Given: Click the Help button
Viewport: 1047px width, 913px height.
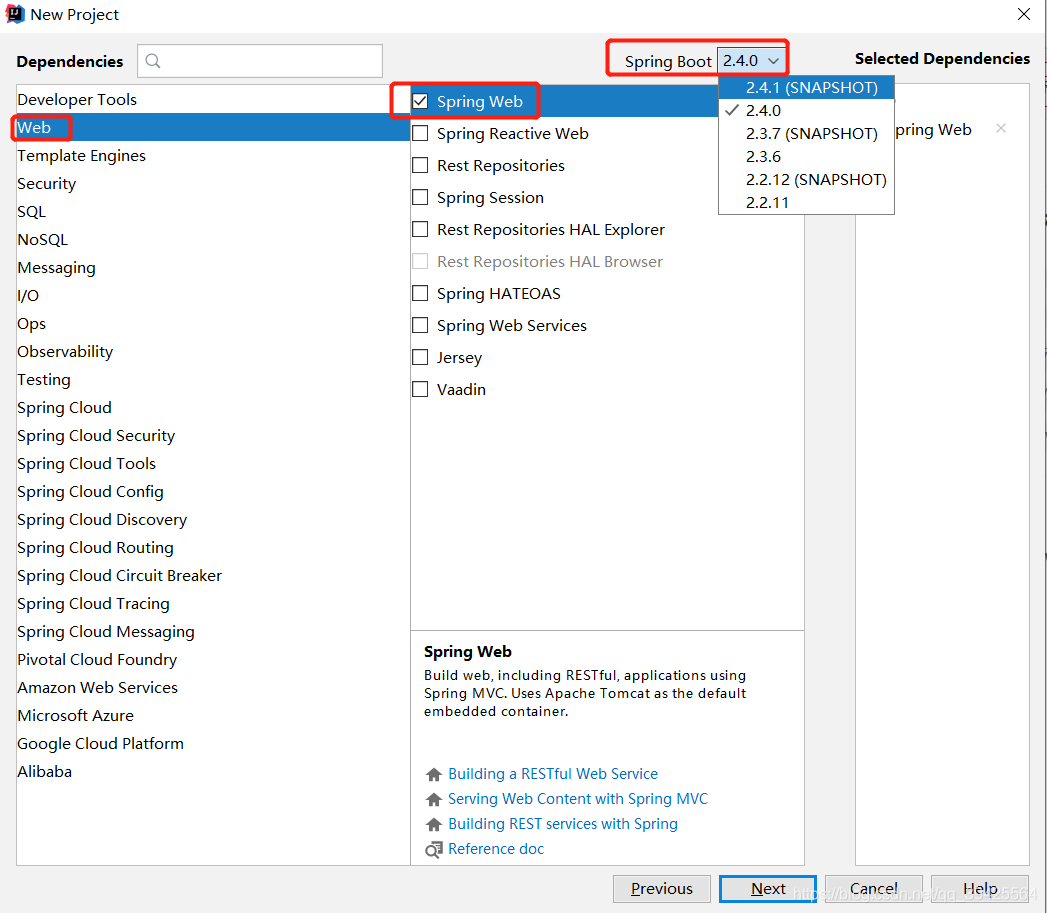Looking at the screenshot, I should [980, 889].
